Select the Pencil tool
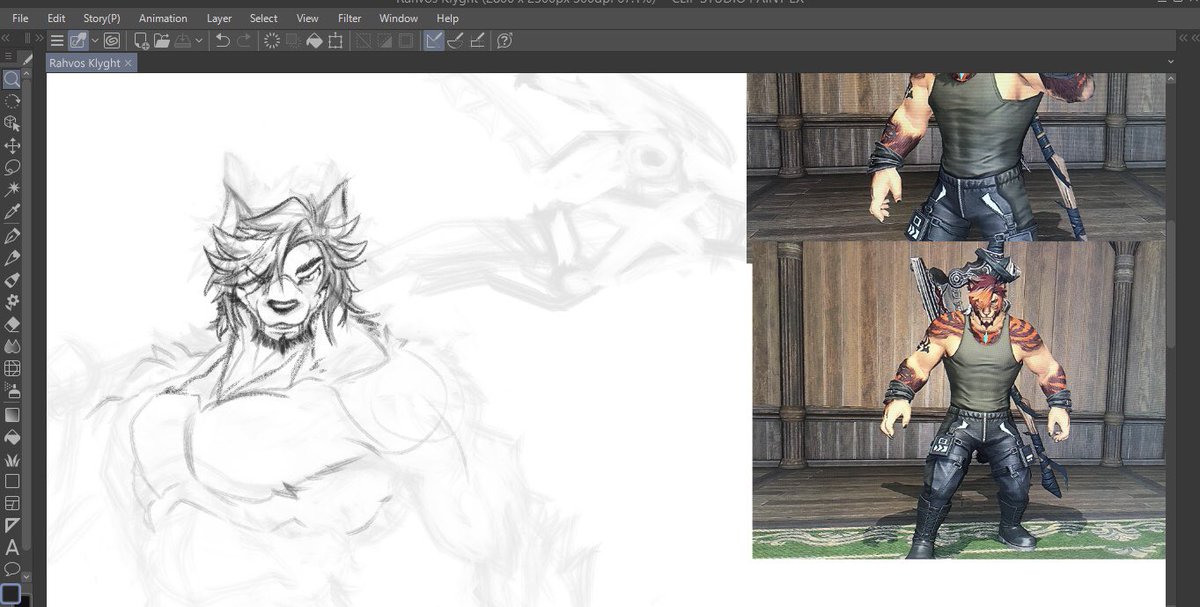Screen dimensions: 1200x607 pos(12,258)
